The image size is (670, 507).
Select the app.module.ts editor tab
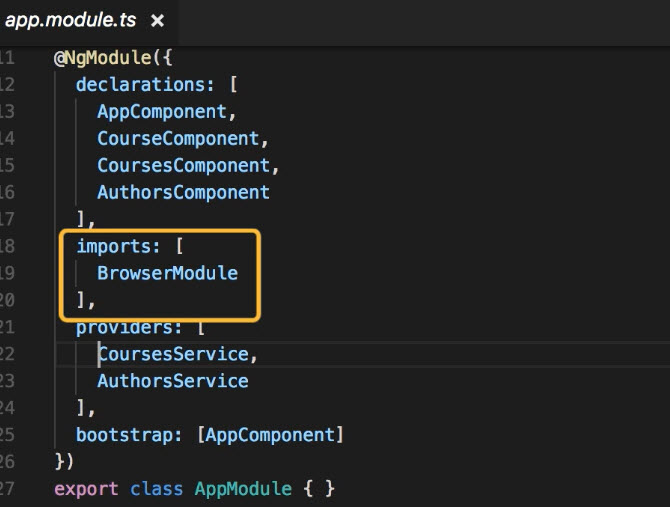[x=70, y=20]
